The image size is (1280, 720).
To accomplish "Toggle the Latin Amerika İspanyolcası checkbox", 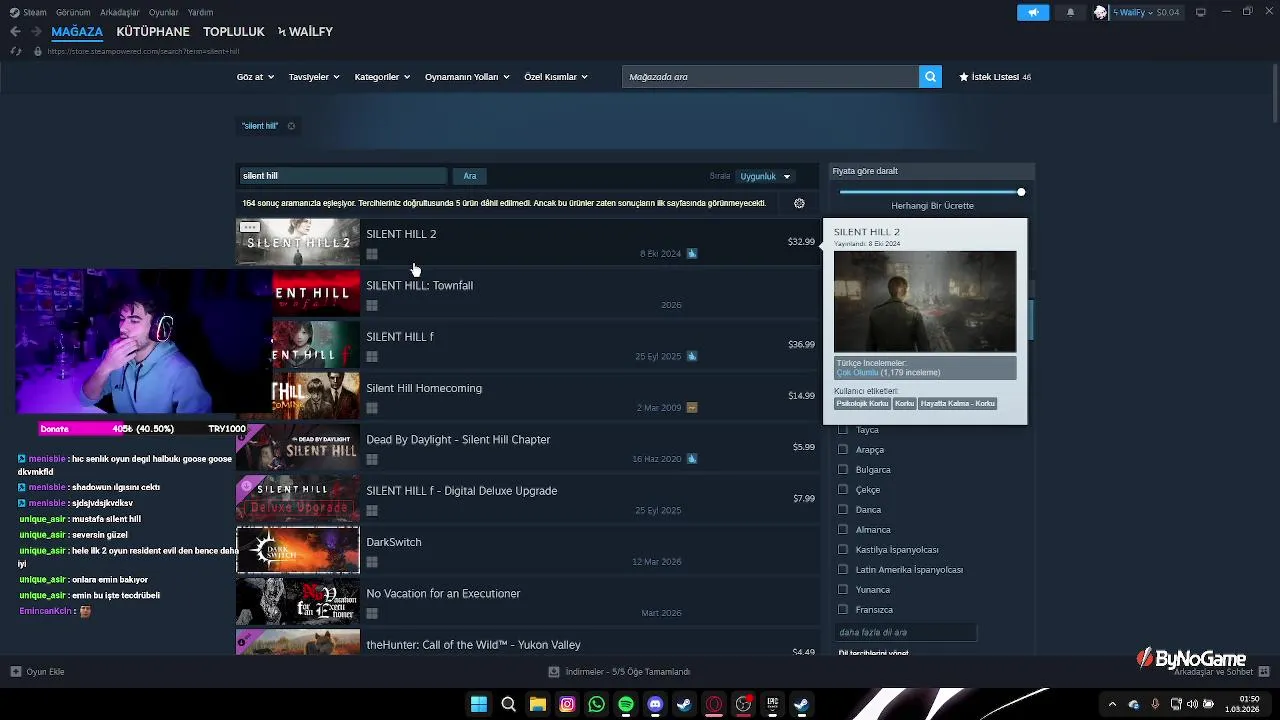I will pyautogui.click(x=843, y=570).
